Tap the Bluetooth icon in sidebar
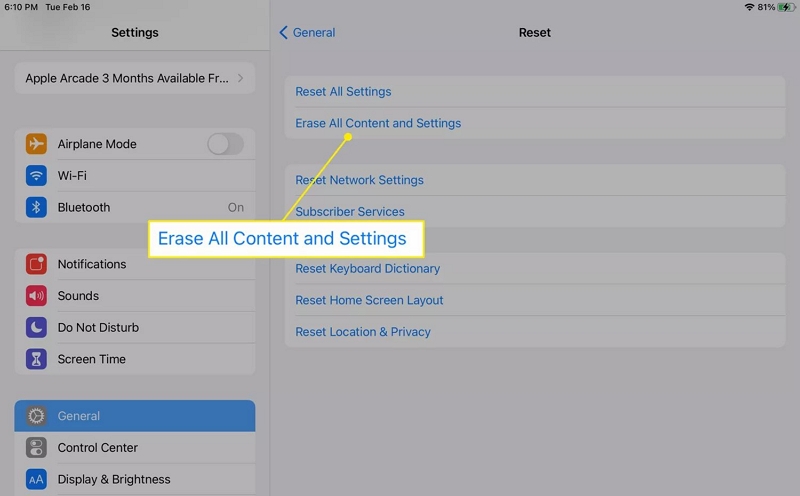This screenshot has height=496, width=800. click(36, 207)
